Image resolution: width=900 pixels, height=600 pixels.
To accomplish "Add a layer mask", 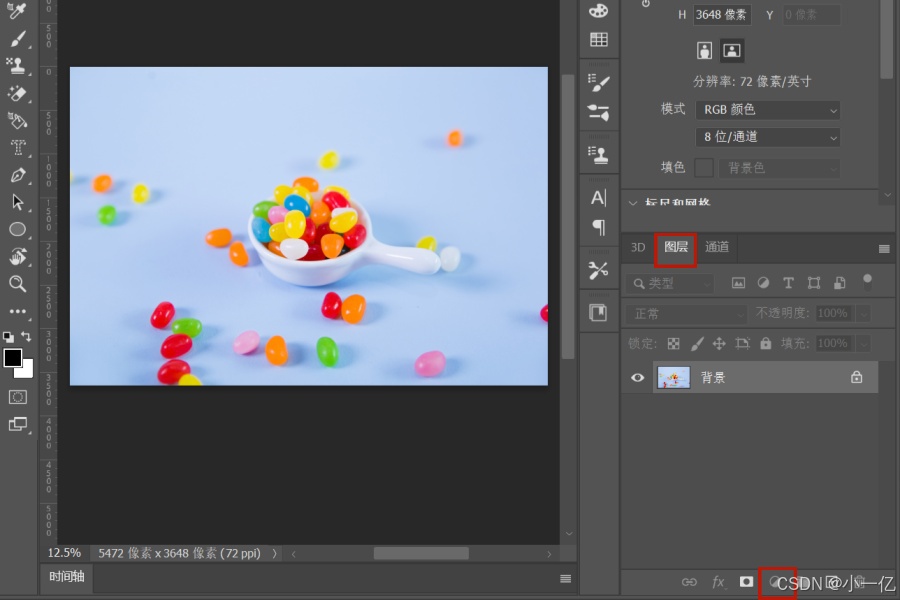I will pos(746,582).
